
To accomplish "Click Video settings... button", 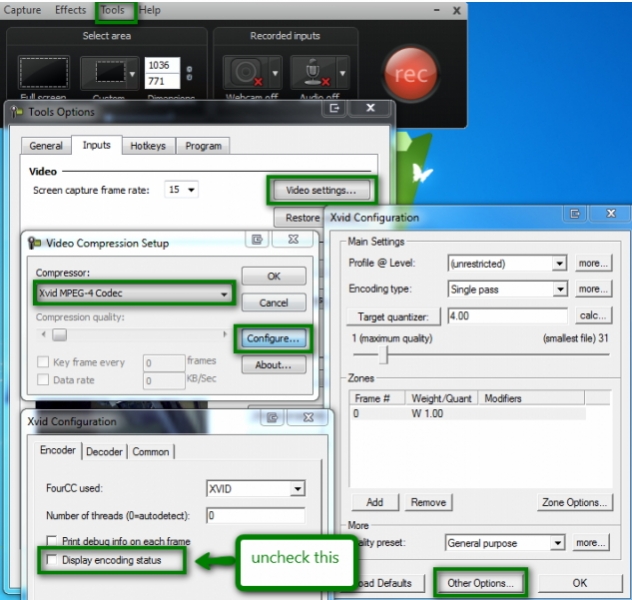I will point(321,190).
